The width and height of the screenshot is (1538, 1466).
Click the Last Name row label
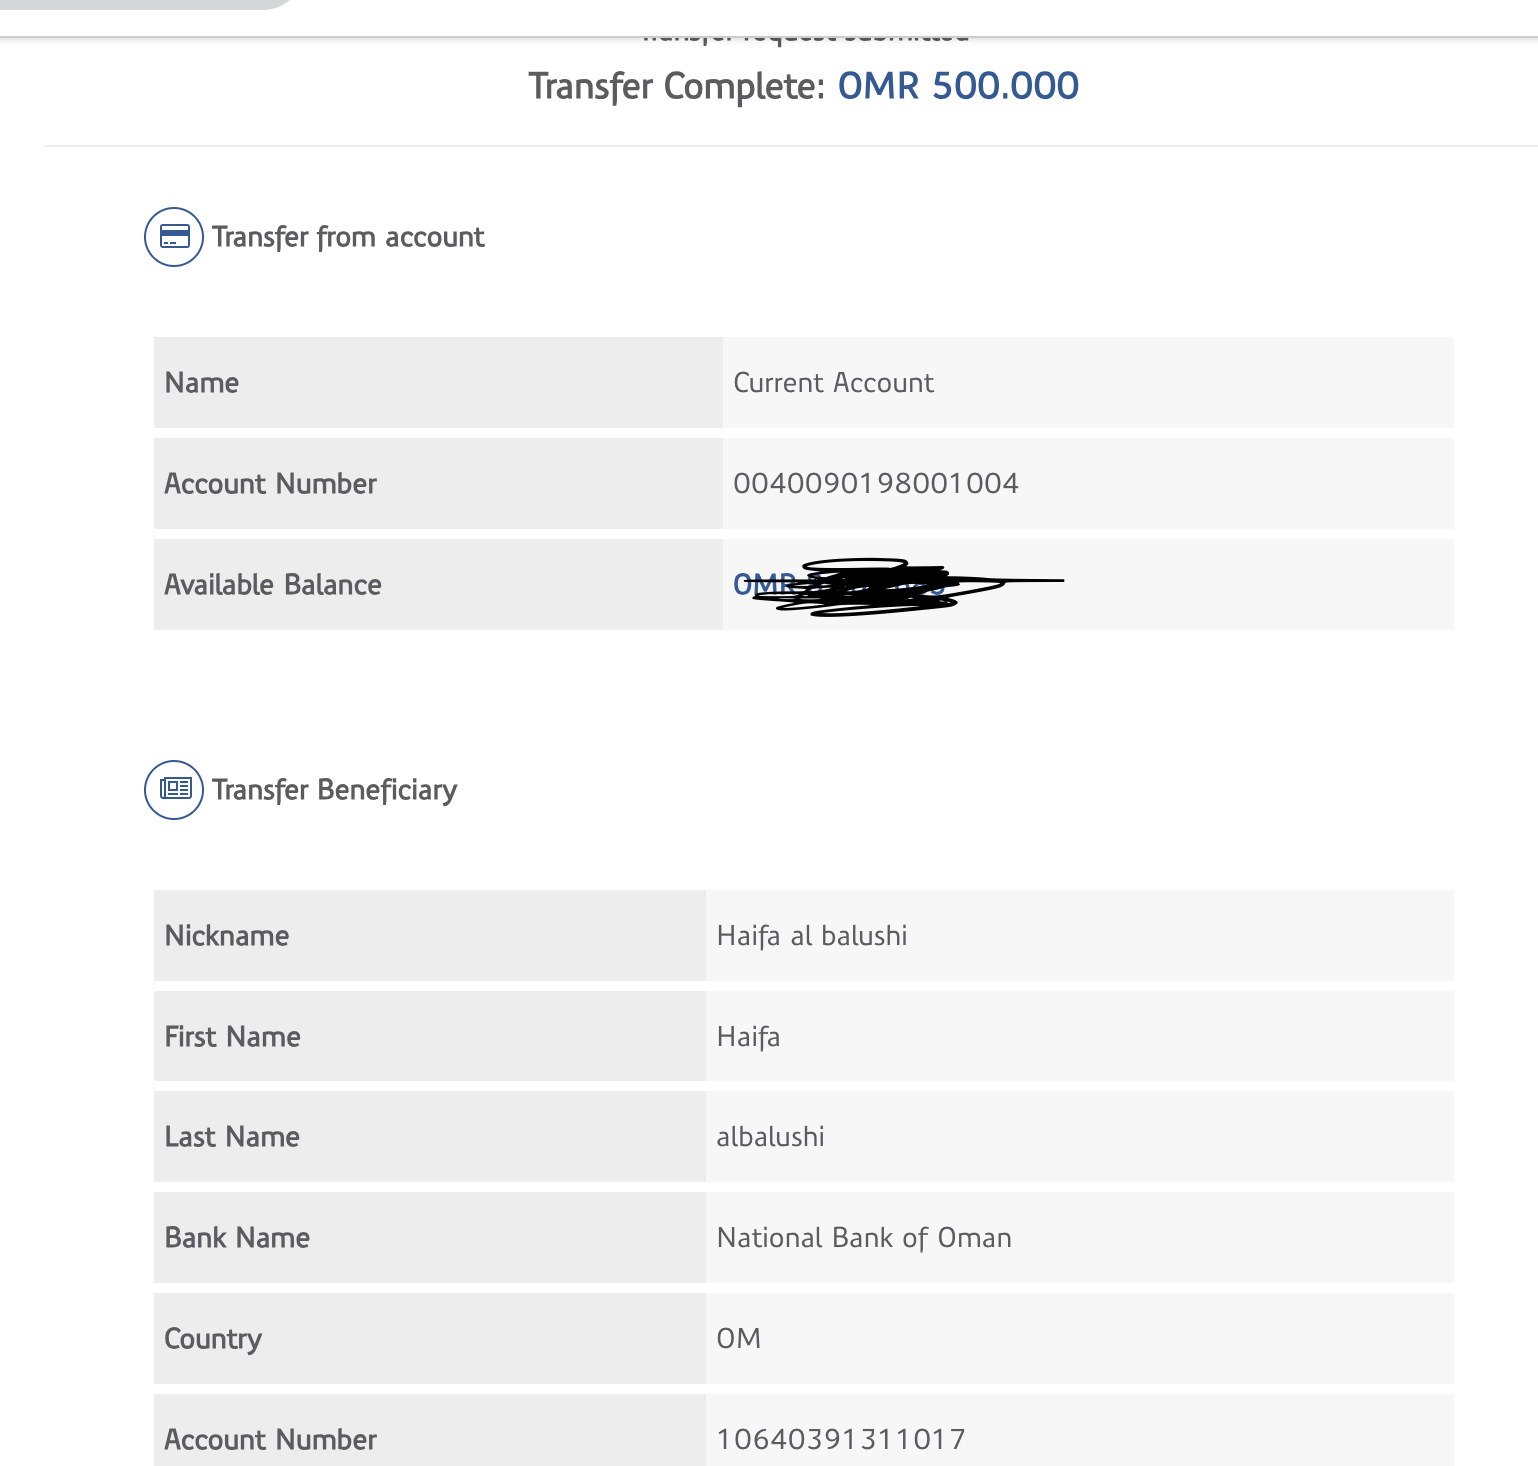coord(232,1137)
